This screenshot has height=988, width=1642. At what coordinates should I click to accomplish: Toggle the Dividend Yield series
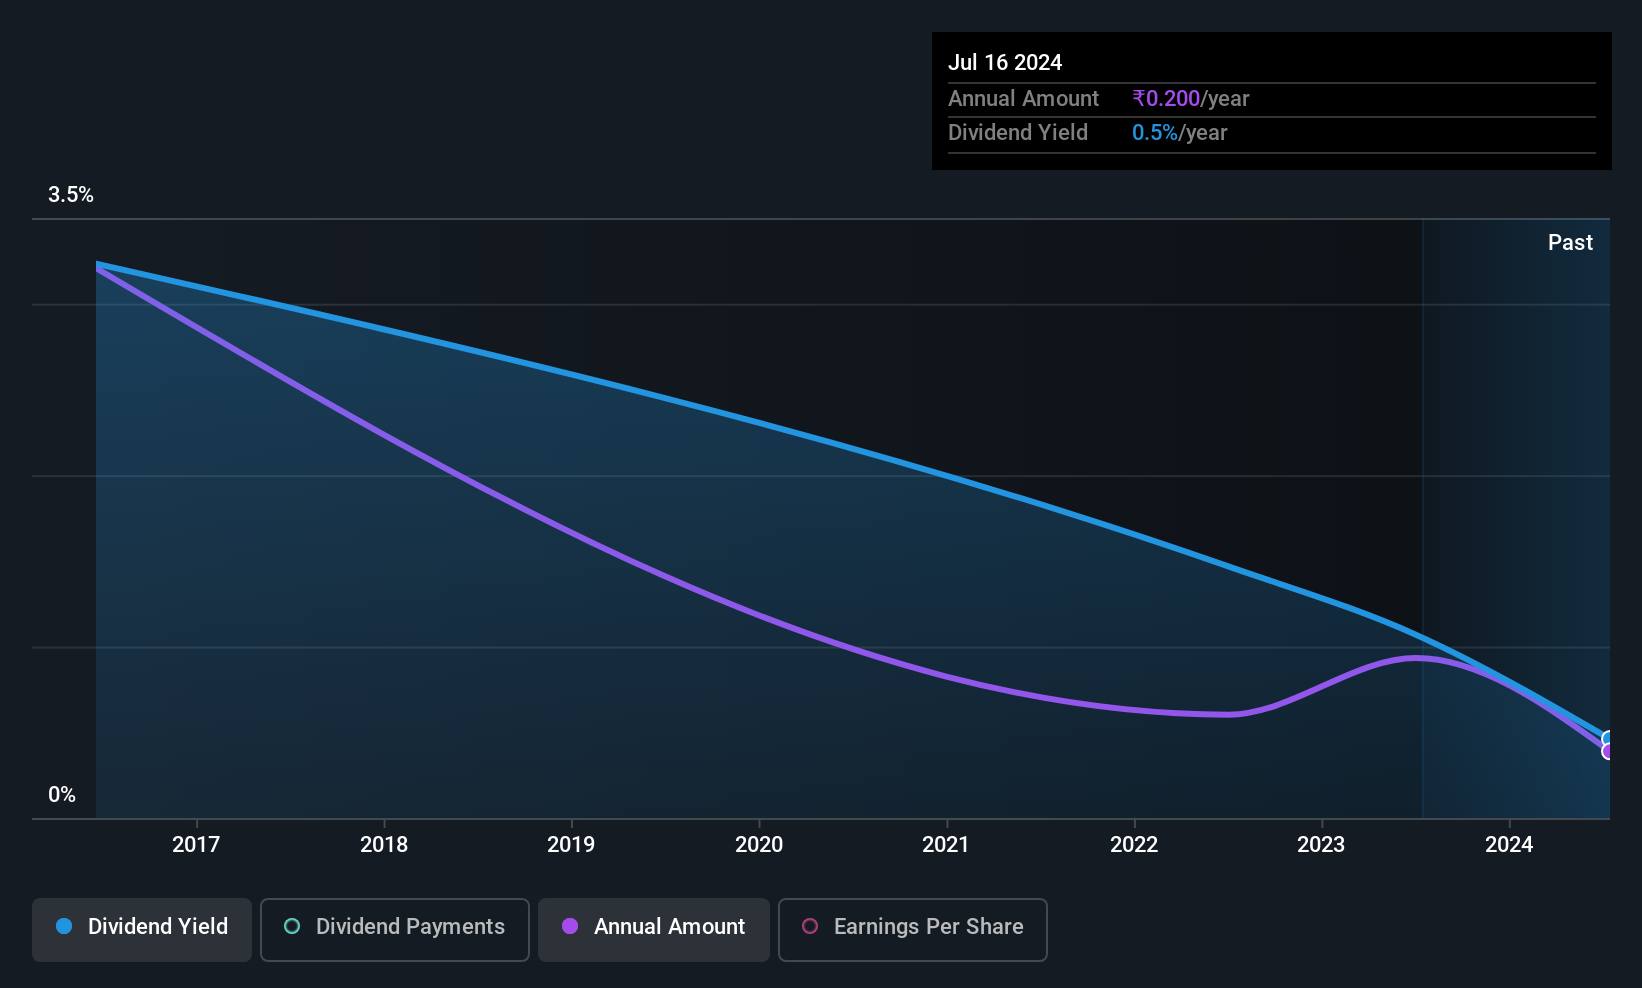[x=142, y=930]
